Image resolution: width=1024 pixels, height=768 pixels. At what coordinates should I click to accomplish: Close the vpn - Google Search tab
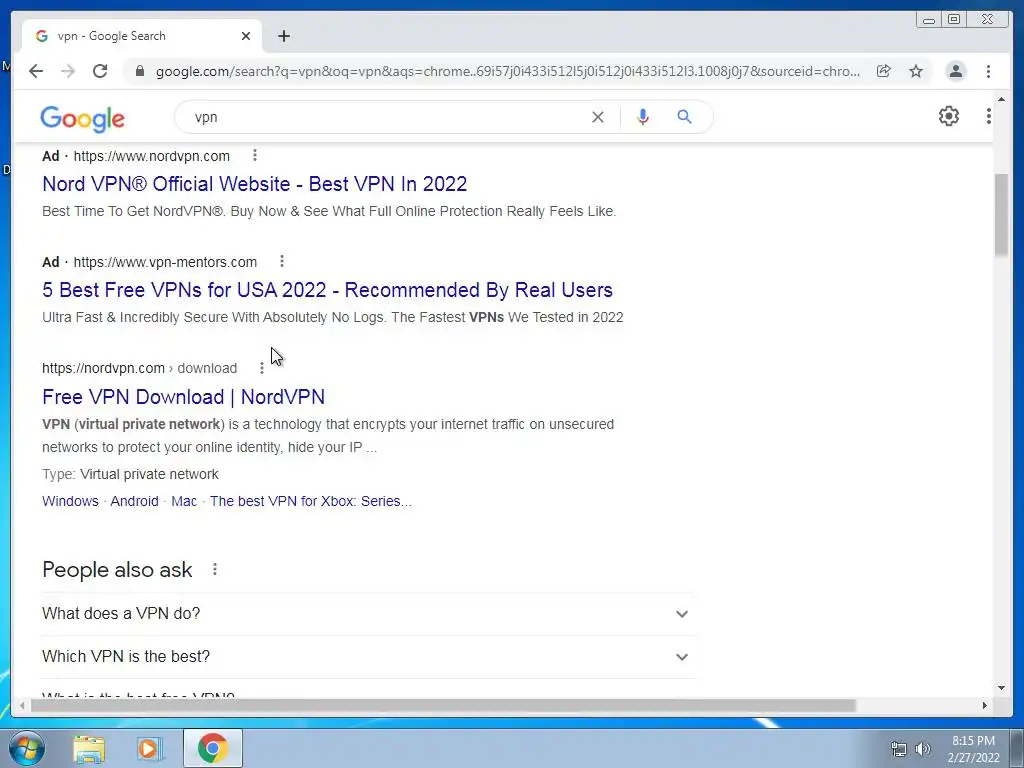[246, 36]
